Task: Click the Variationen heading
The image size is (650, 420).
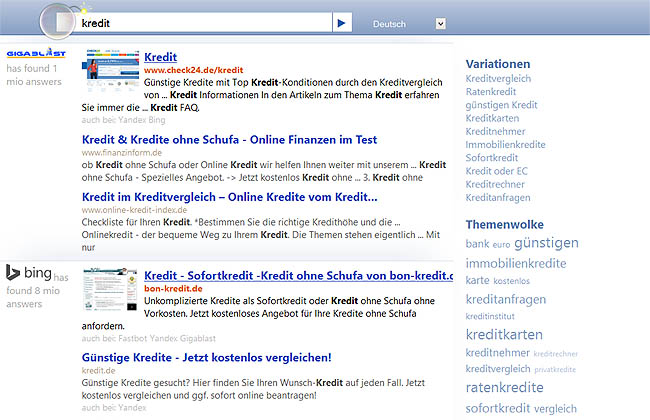Action: 498,64
